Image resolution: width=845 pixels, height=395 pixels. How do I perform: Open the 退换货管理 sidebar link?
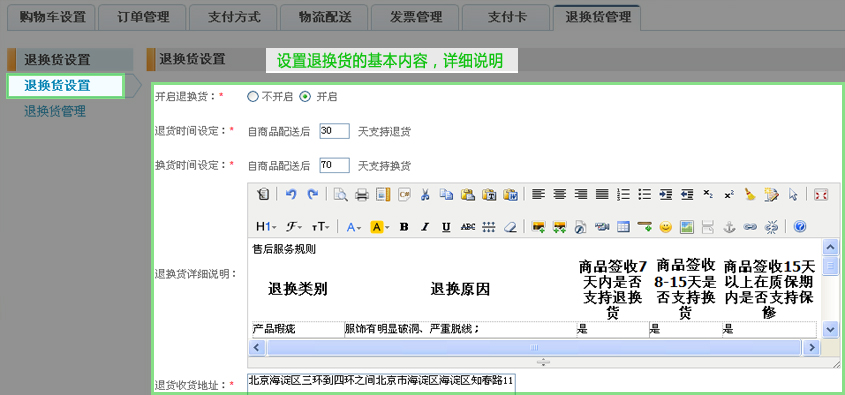[55, 112]
